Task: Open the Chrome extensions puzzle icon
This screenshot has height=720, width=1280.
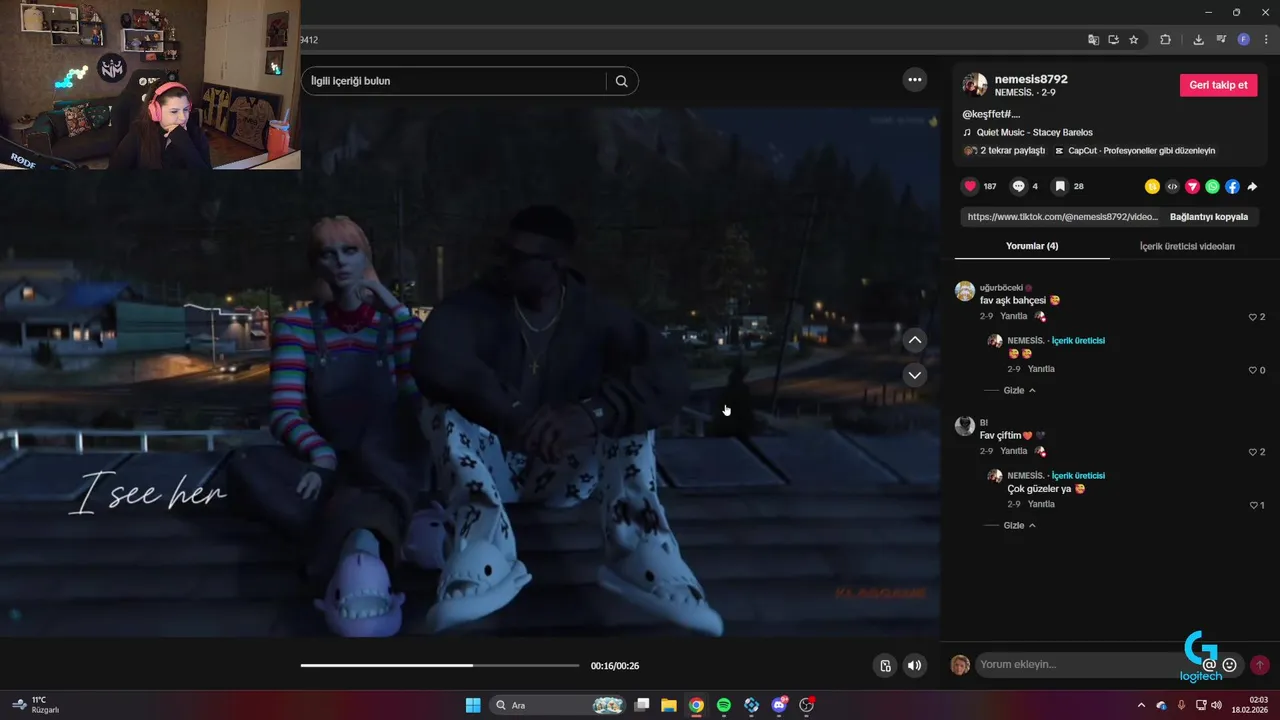Action: tap(1165, 40)
